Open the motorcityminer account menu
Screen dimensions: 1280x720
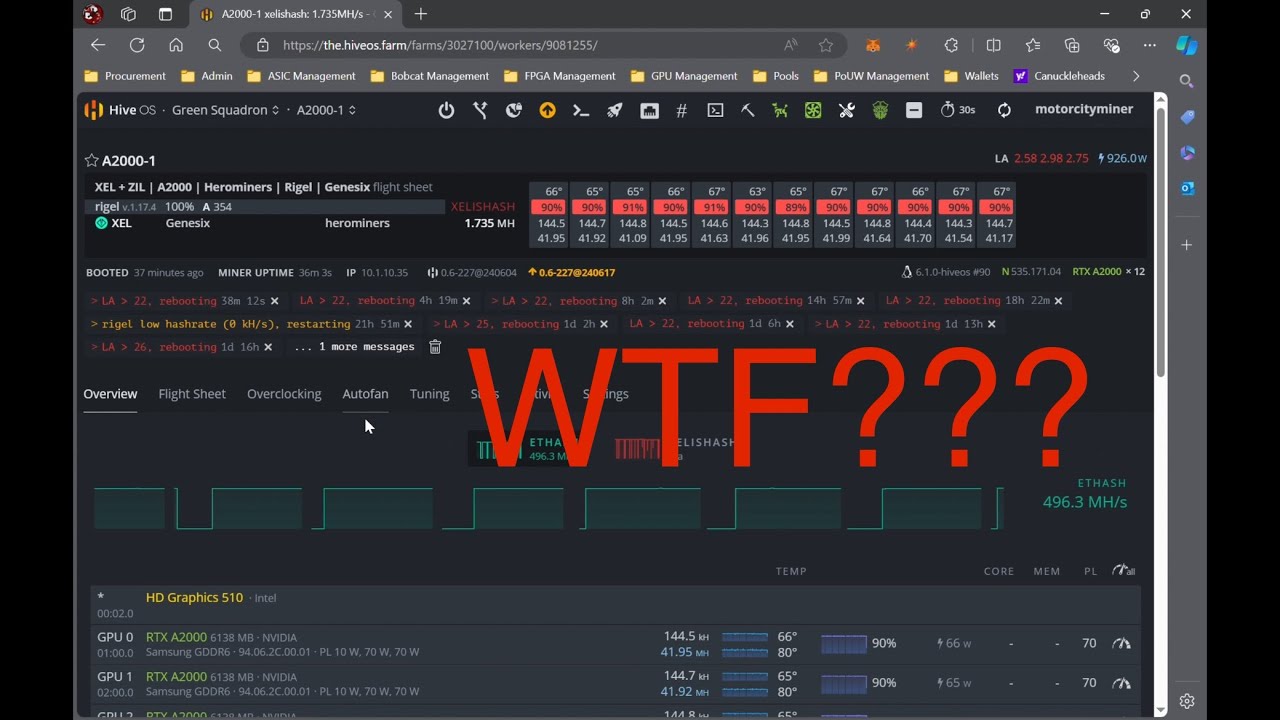[x=1084, y=109]
